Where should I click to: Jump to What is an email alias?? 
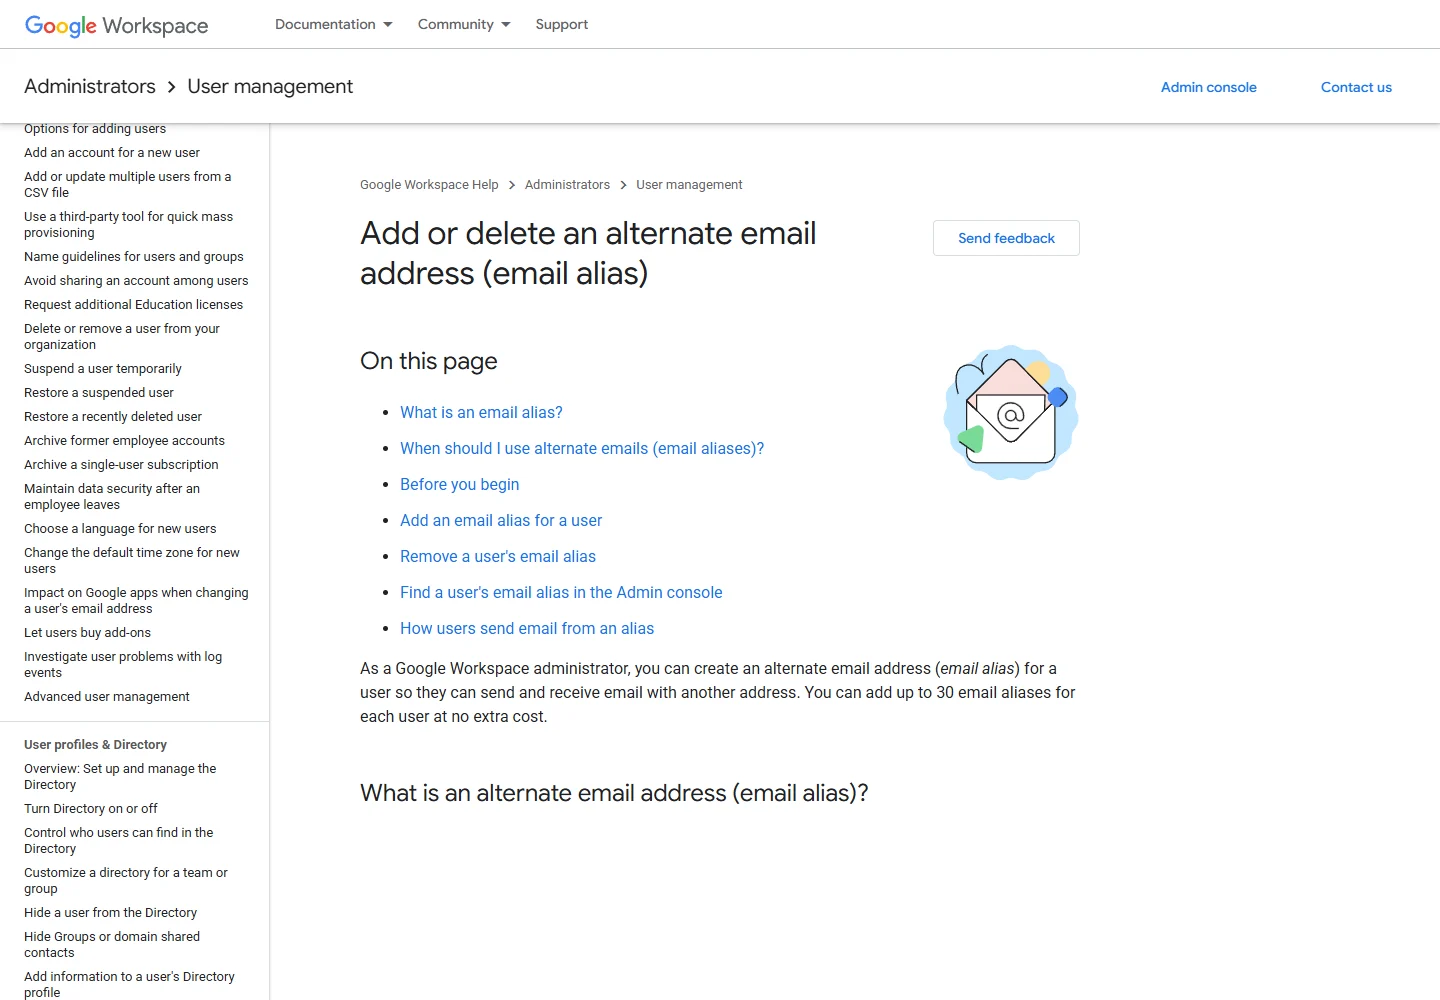(481, 412)
